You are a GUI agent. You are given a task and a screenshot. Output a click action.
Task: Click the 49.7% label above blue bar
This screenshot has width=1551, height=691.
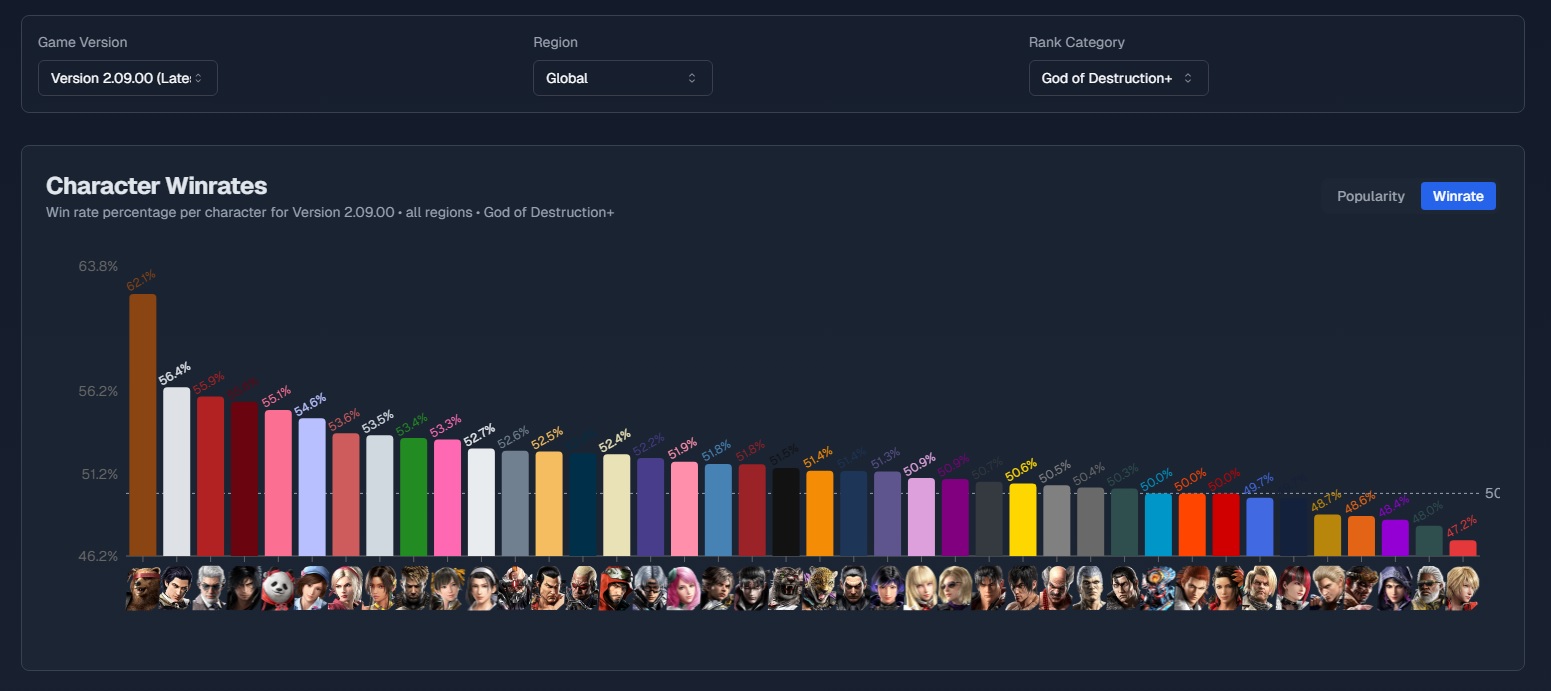pyautogui.click(x=1258, y=484)
